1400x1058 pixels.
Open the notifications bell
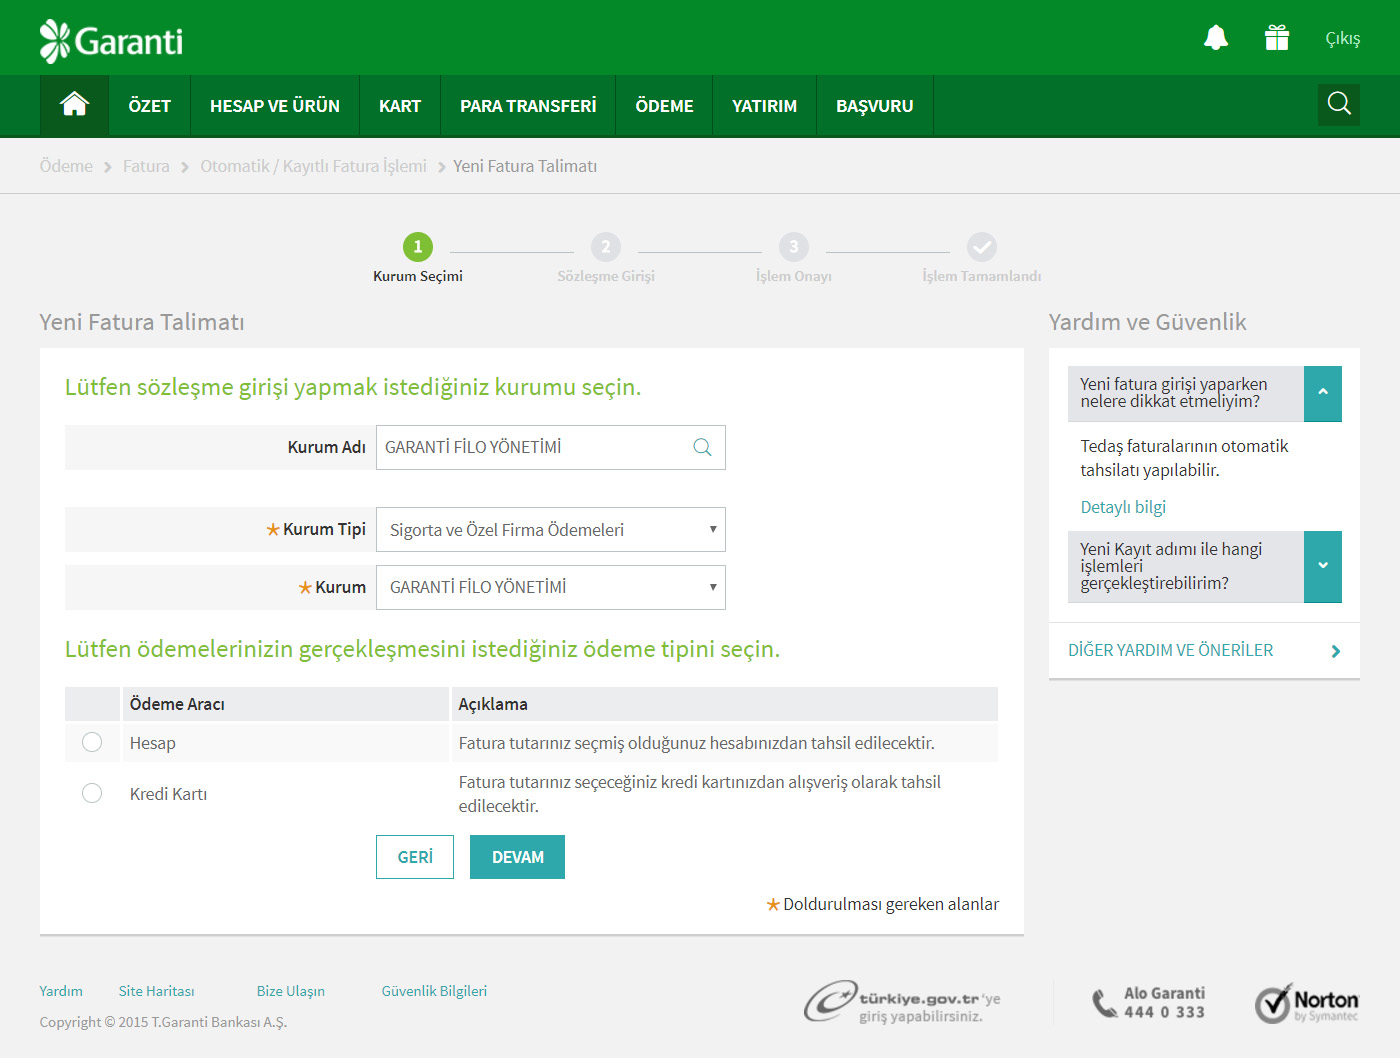tap(1216, 38)
